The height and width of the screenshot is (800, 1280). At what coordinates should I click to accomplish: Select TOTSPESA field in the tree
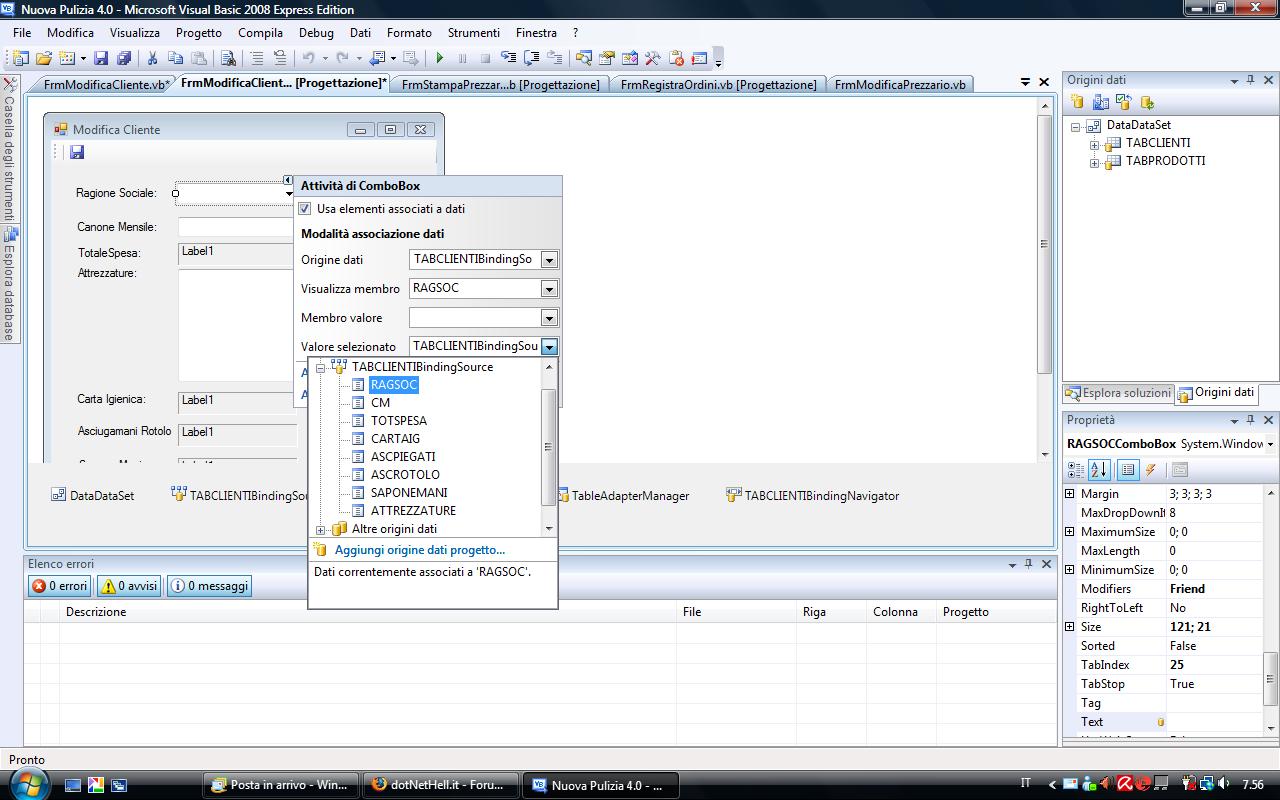click(x=398, y=421)
